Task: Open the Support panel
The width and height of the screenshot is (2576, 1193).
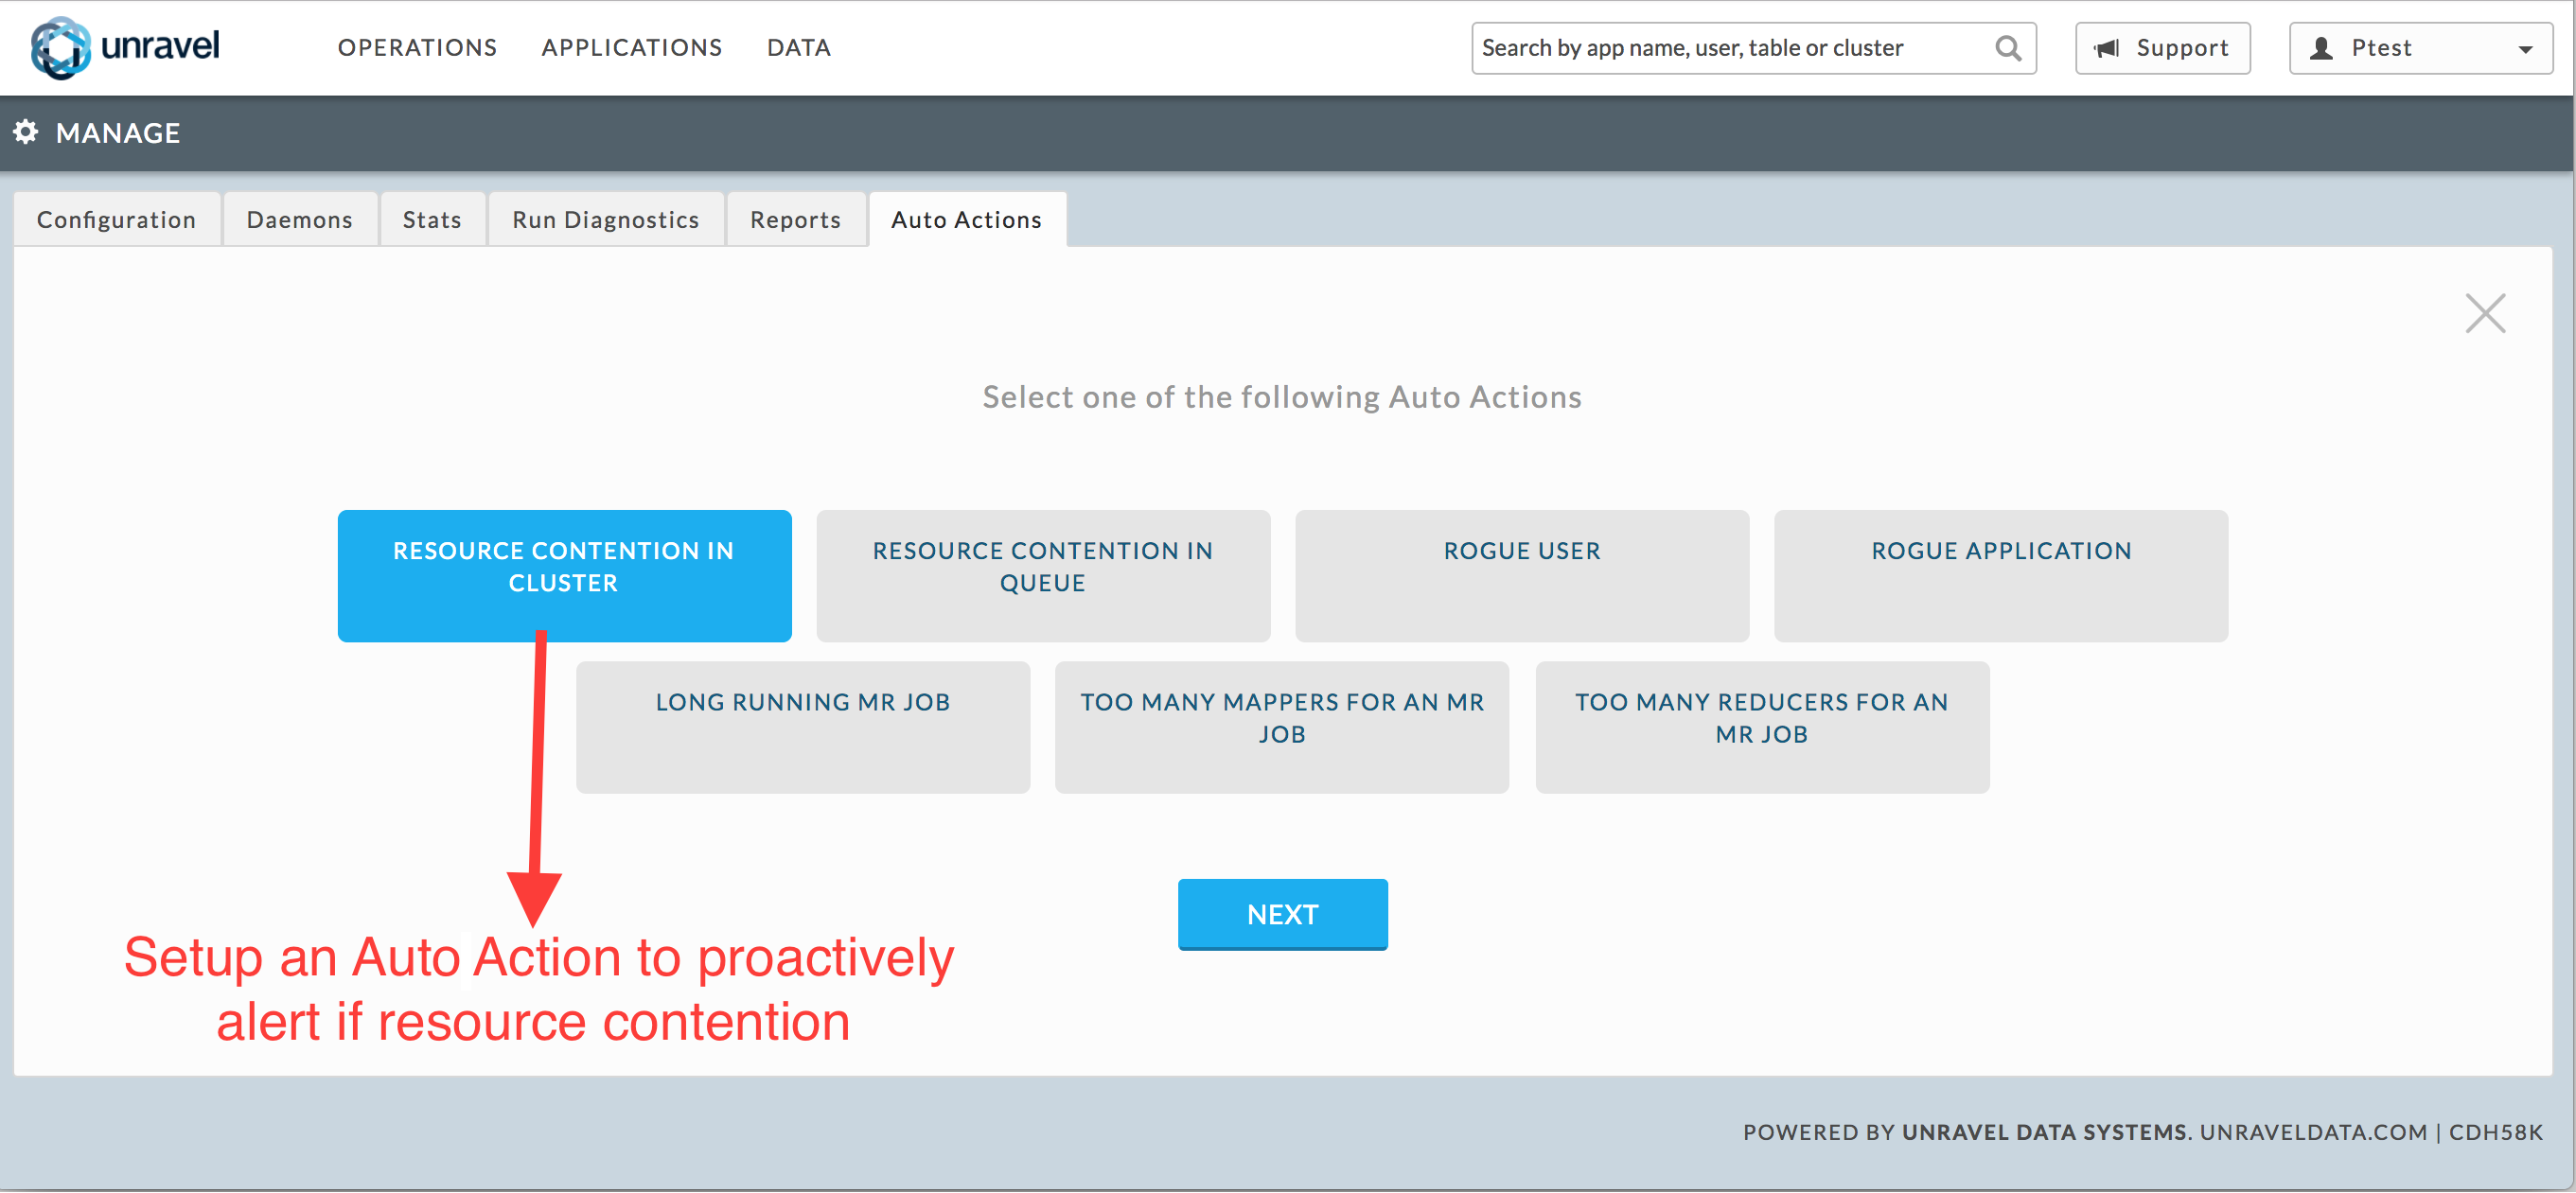Action: click(2161, 46)
